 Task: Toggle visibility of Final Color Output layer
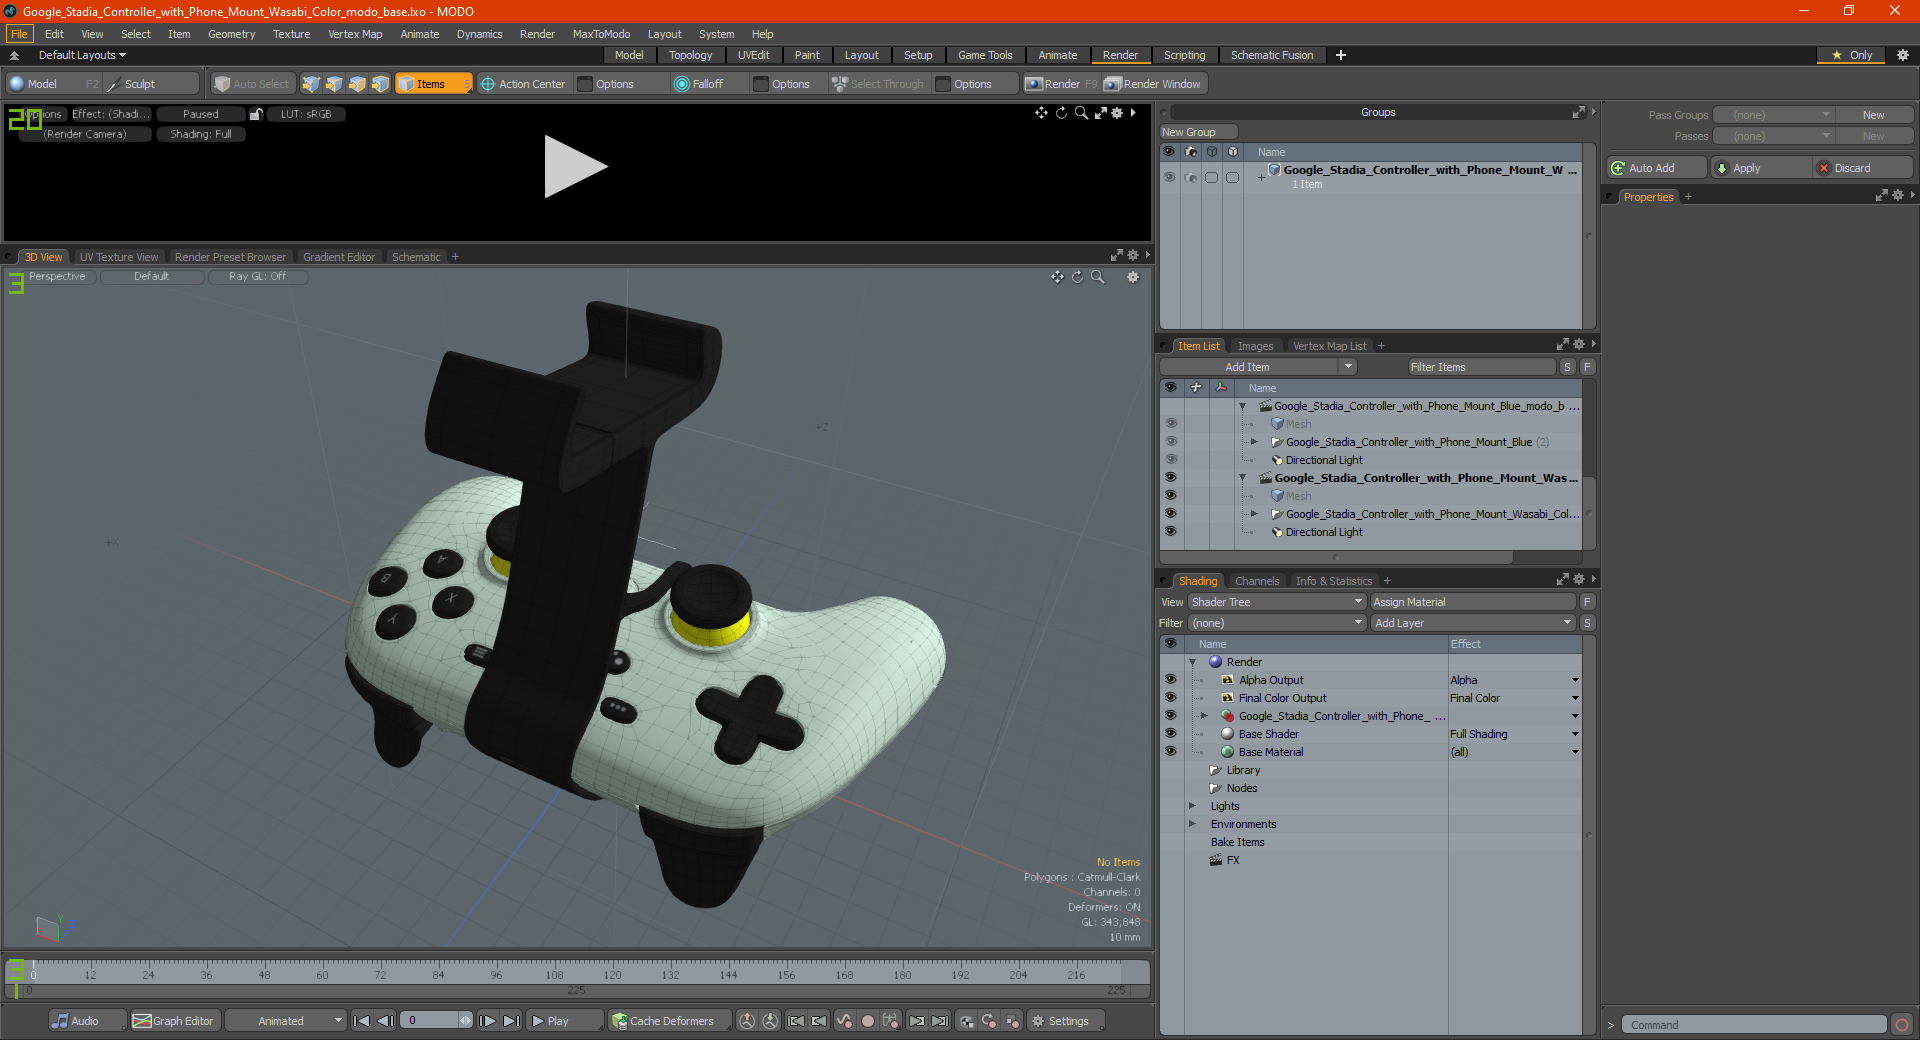tap(1170, 698)
